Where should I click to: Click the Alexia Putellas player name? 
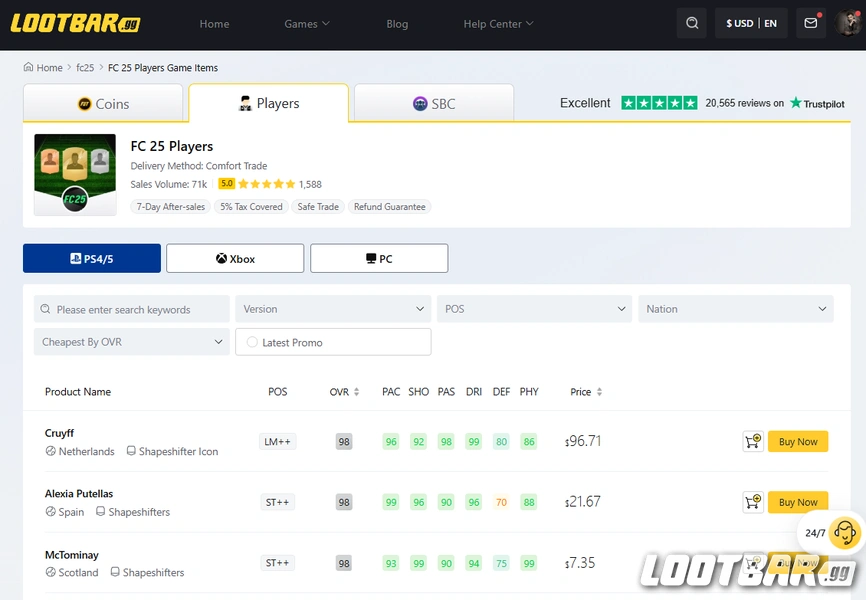click(79, 493)
